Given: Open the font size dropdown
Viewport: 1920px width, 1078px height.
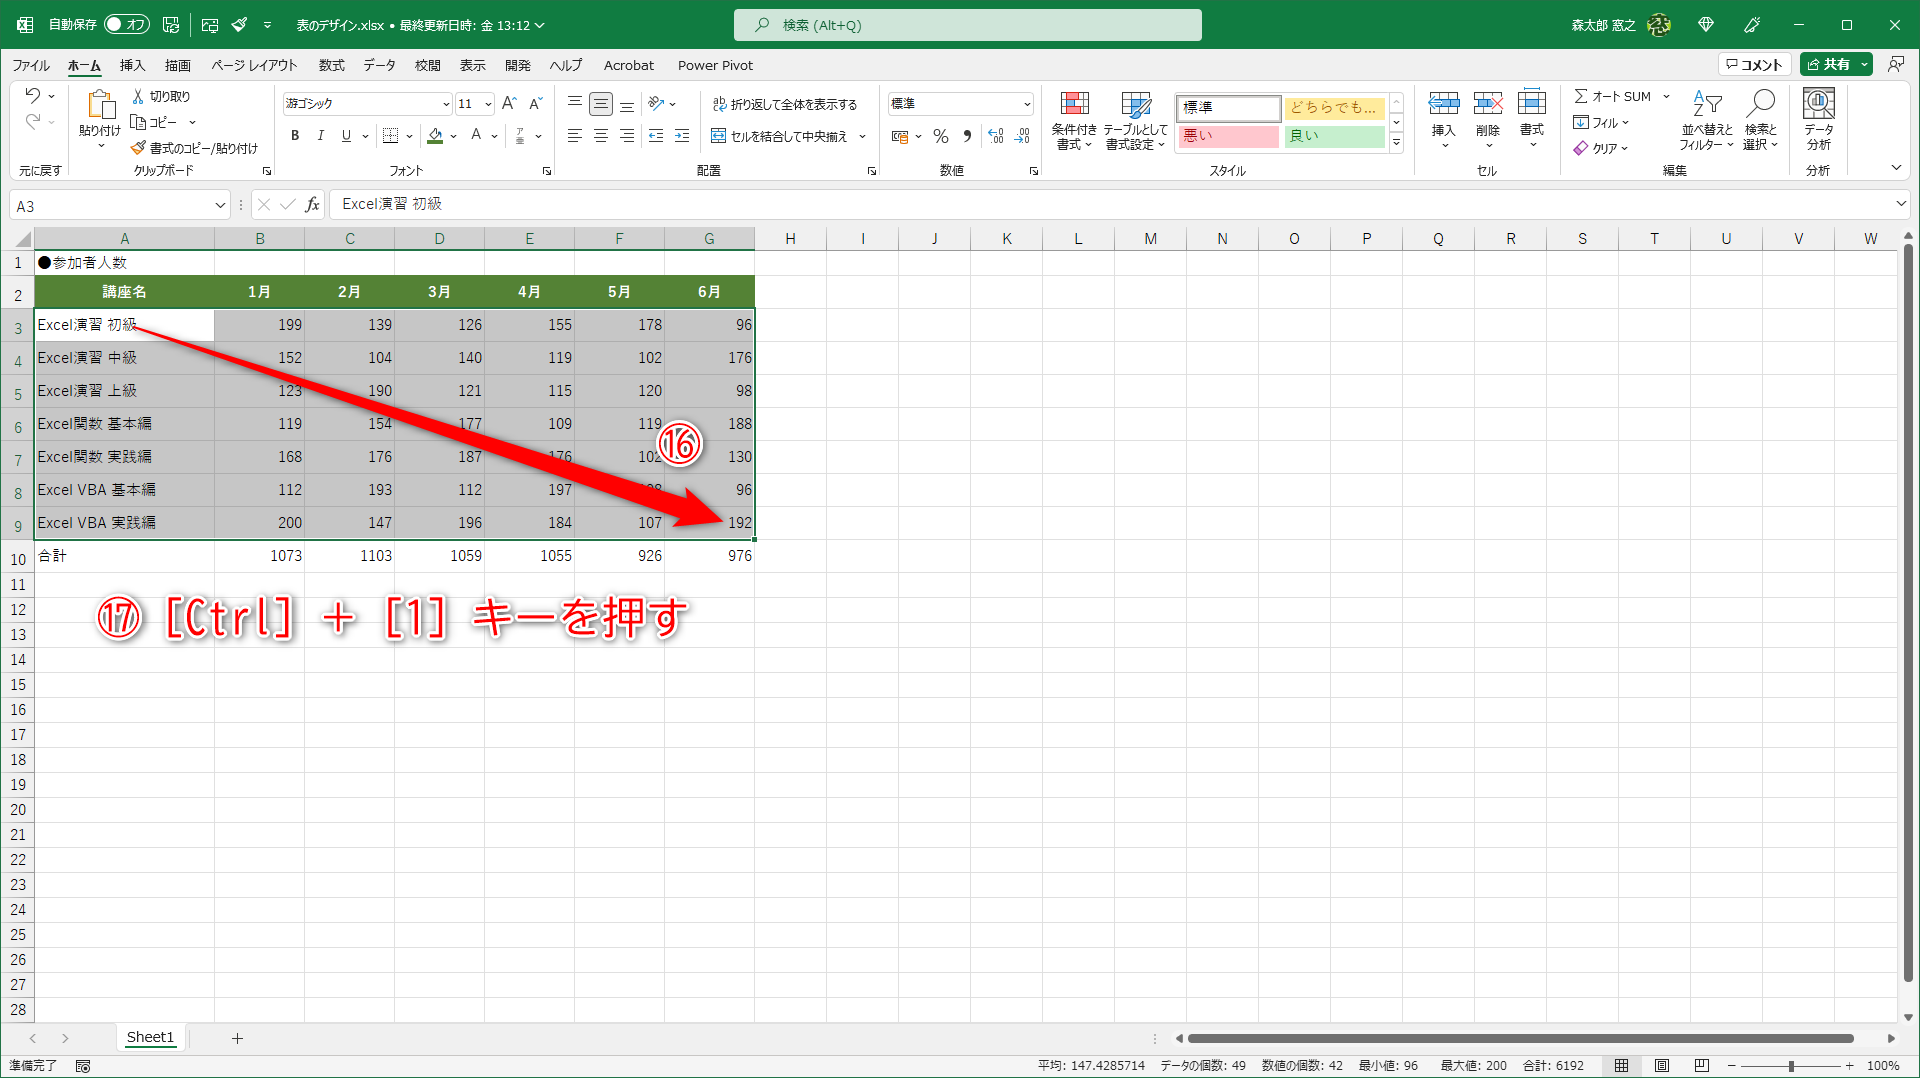Looking at the screenshot, I should 488,104.
